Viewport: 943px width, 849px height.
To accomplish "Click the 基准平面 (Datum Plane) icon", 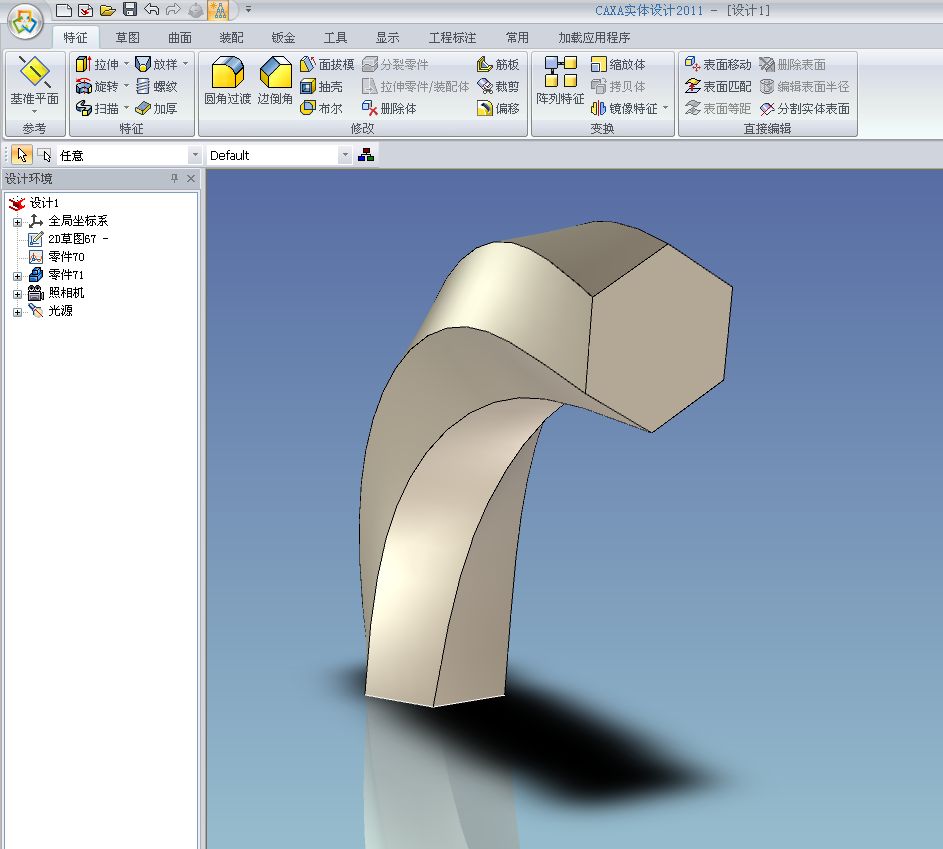I will [x=35, y=73].
